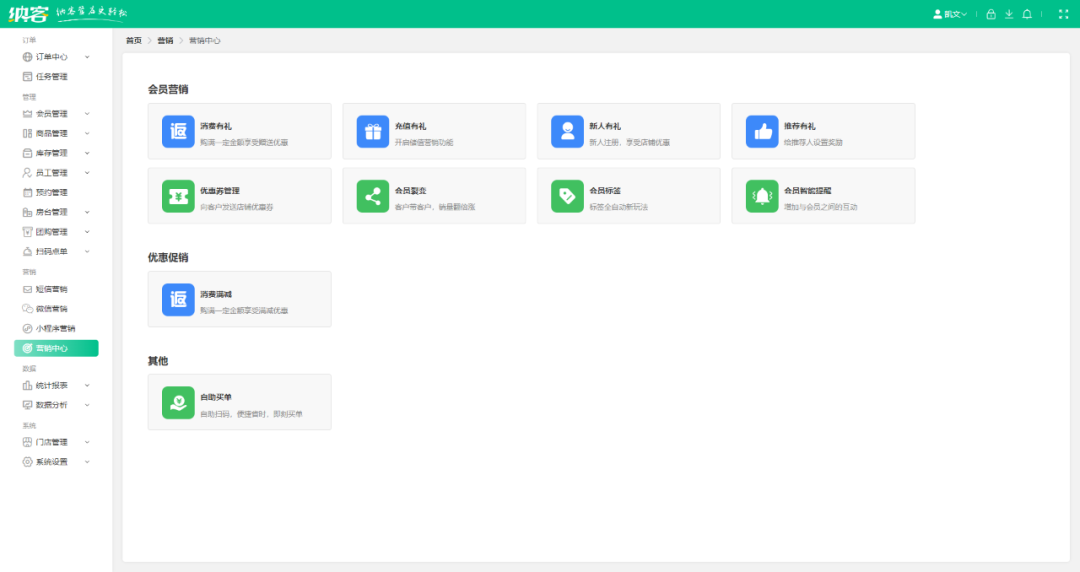The width and height of the screenshot is (1080, 572).
Task: Click the 预约管理 calendar icon
Action: coord(28,192)
